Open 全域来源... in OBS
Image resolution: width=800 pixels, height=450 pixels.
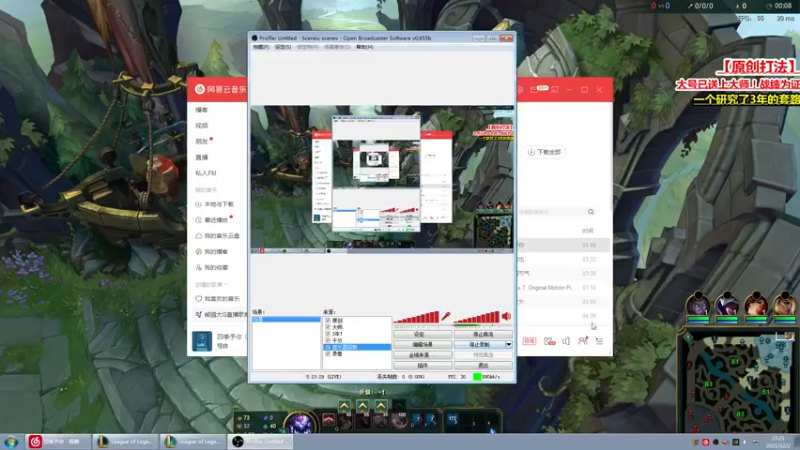click(x=422, y=355)
